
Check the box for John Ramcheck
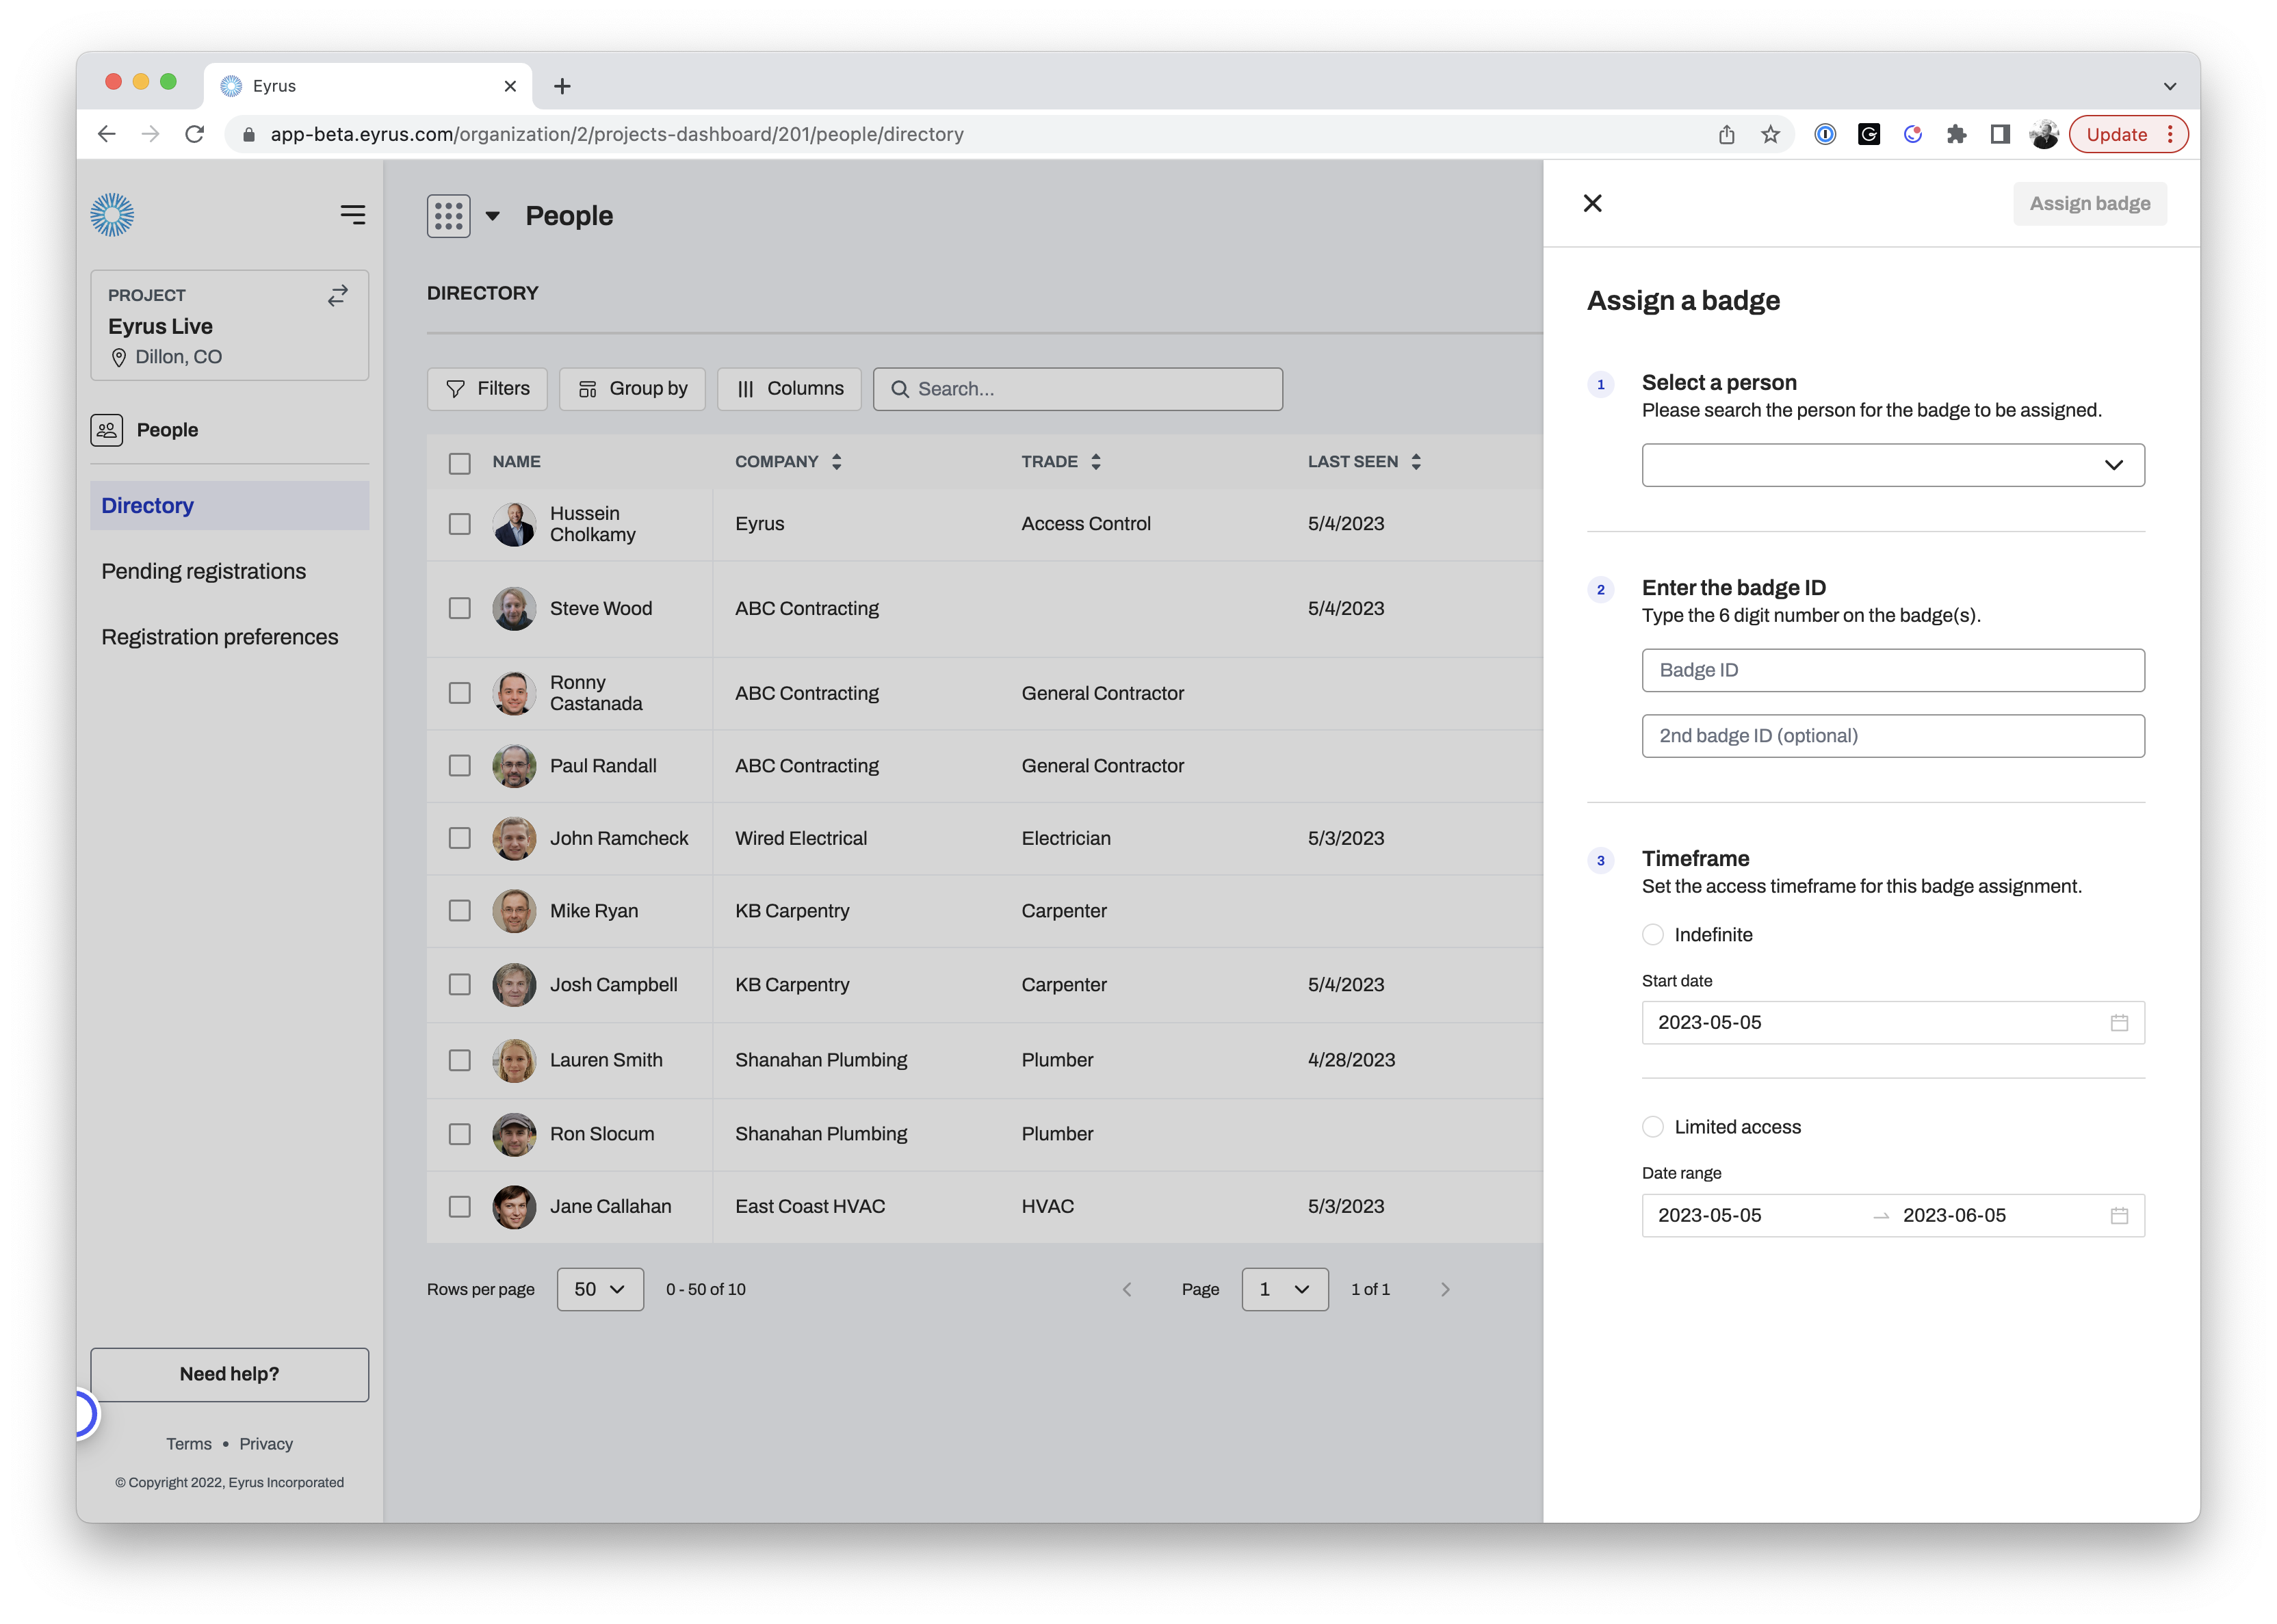click(x=460, y=838)
